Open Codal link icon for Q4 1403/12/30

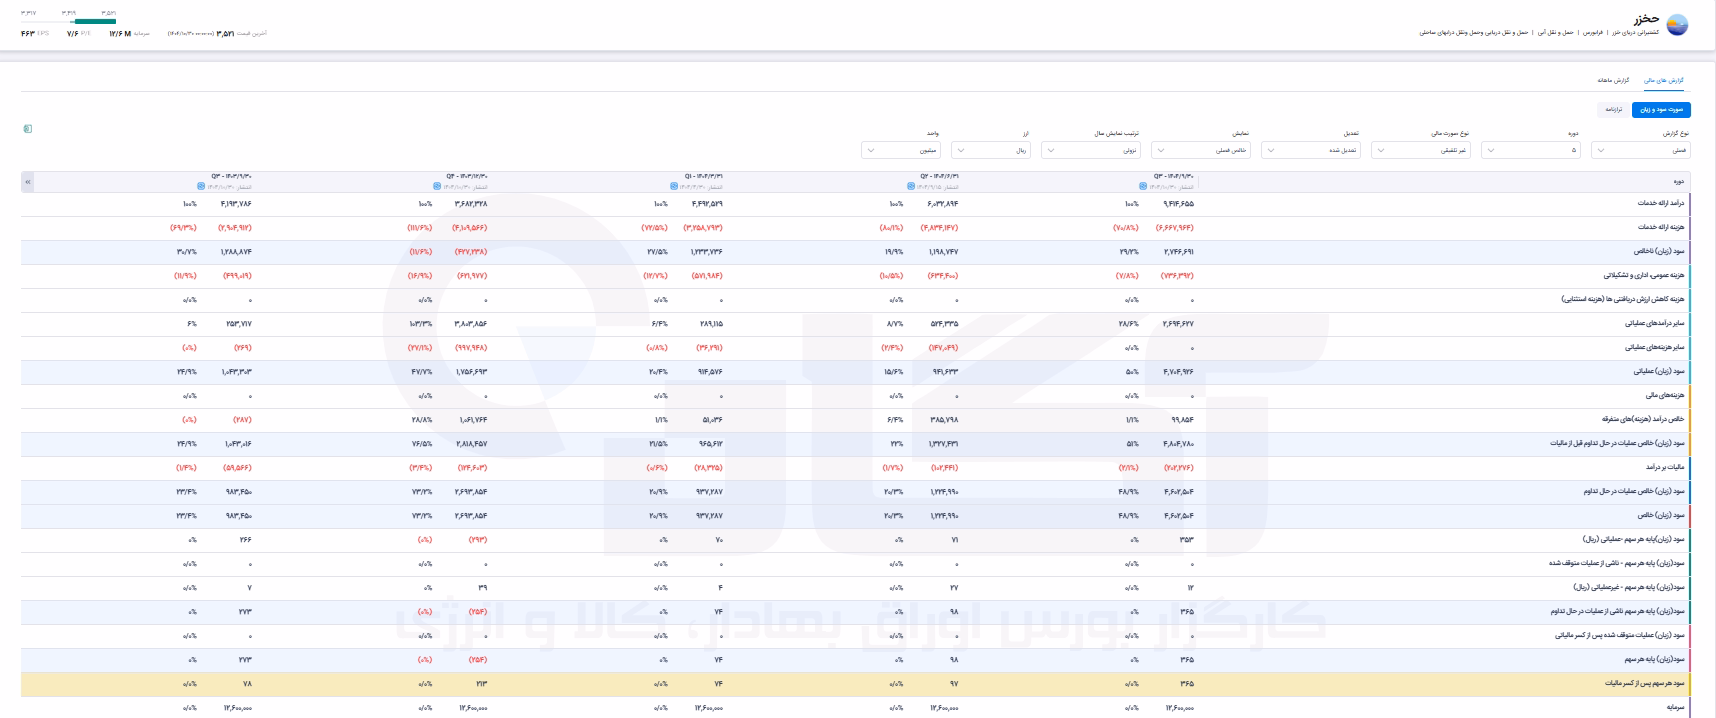click(437, 186)
